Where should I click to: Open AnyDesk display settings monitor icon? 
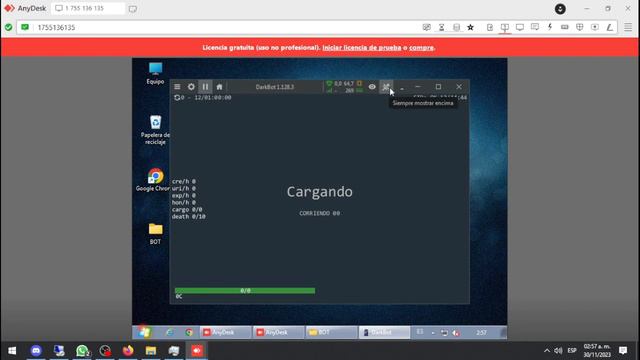coord(520,27)
